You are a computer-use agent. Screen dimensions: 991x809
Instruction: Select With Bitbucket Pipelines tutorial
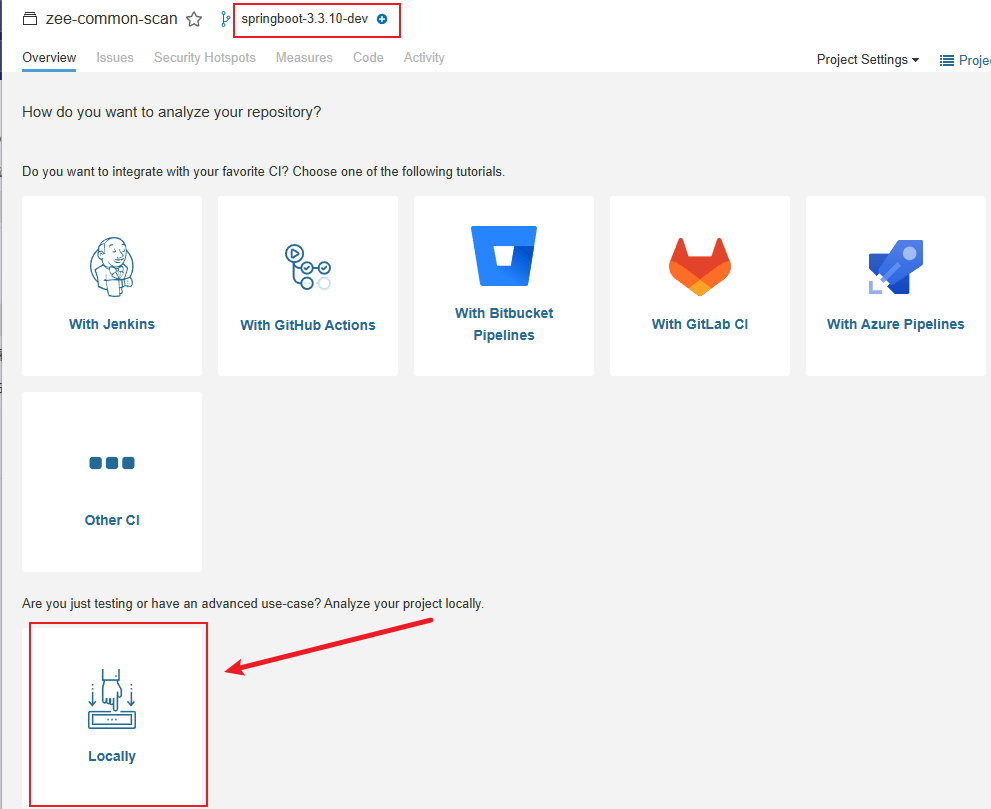504,286
